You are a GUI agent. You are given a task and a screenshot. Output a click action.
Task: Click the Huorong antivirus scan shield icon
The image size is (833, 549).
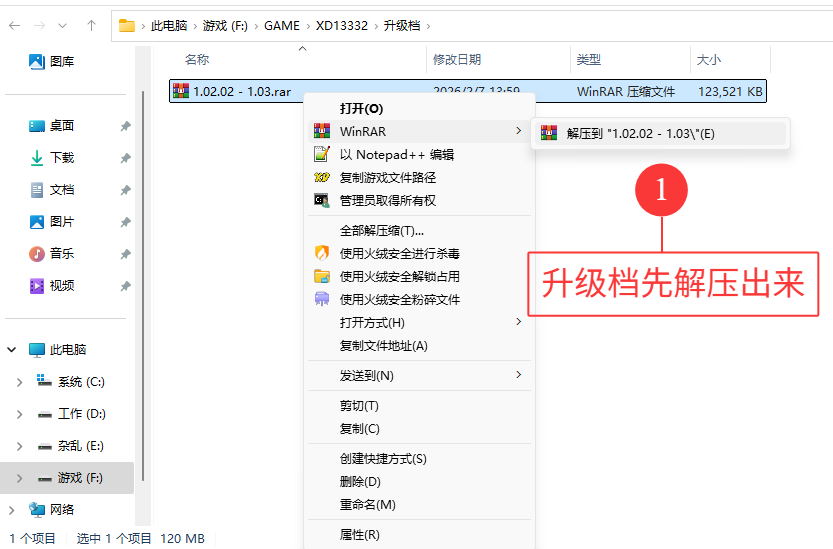[321, 253]
